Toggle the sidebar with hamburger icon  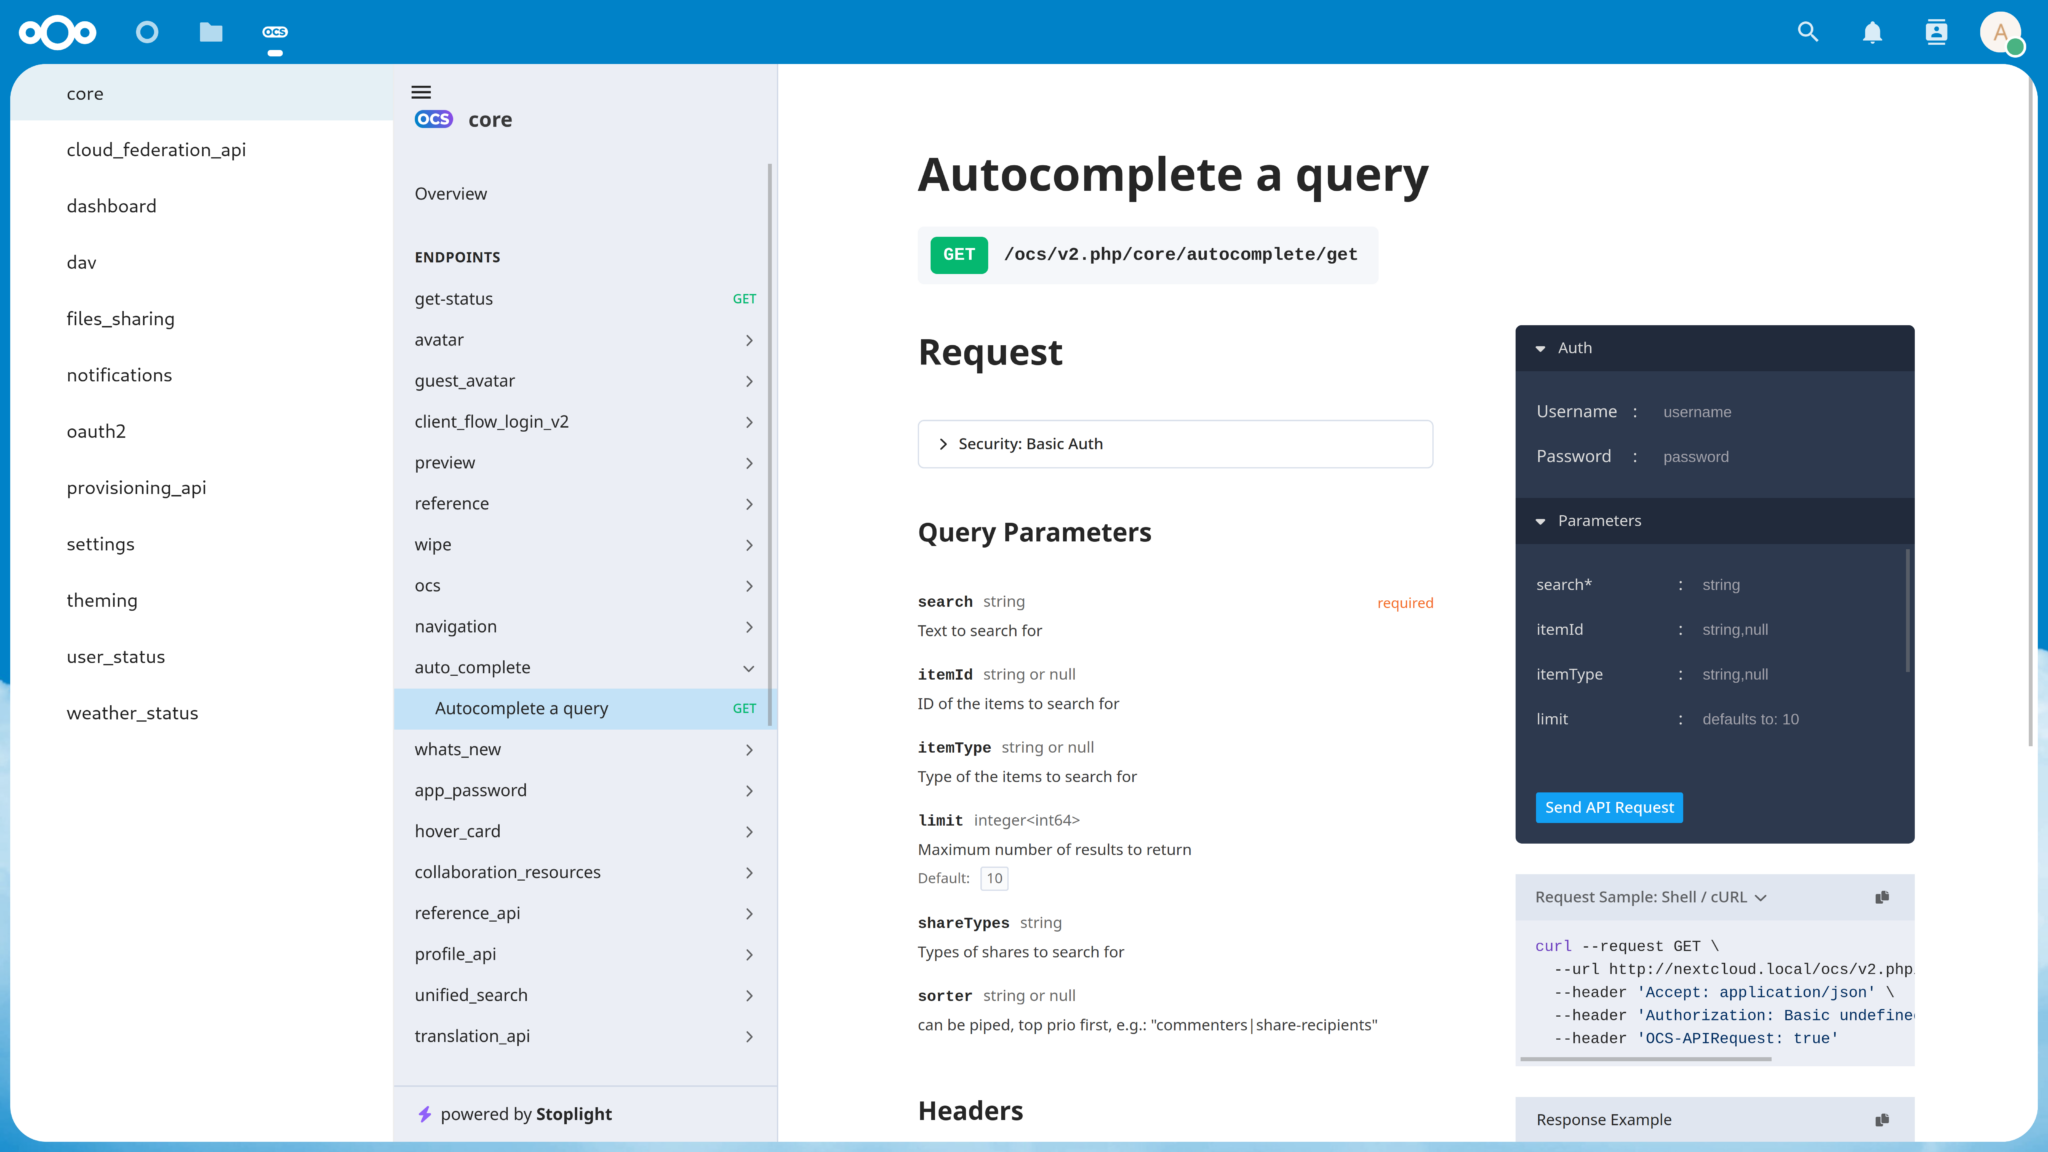click(x=421, y=91)
